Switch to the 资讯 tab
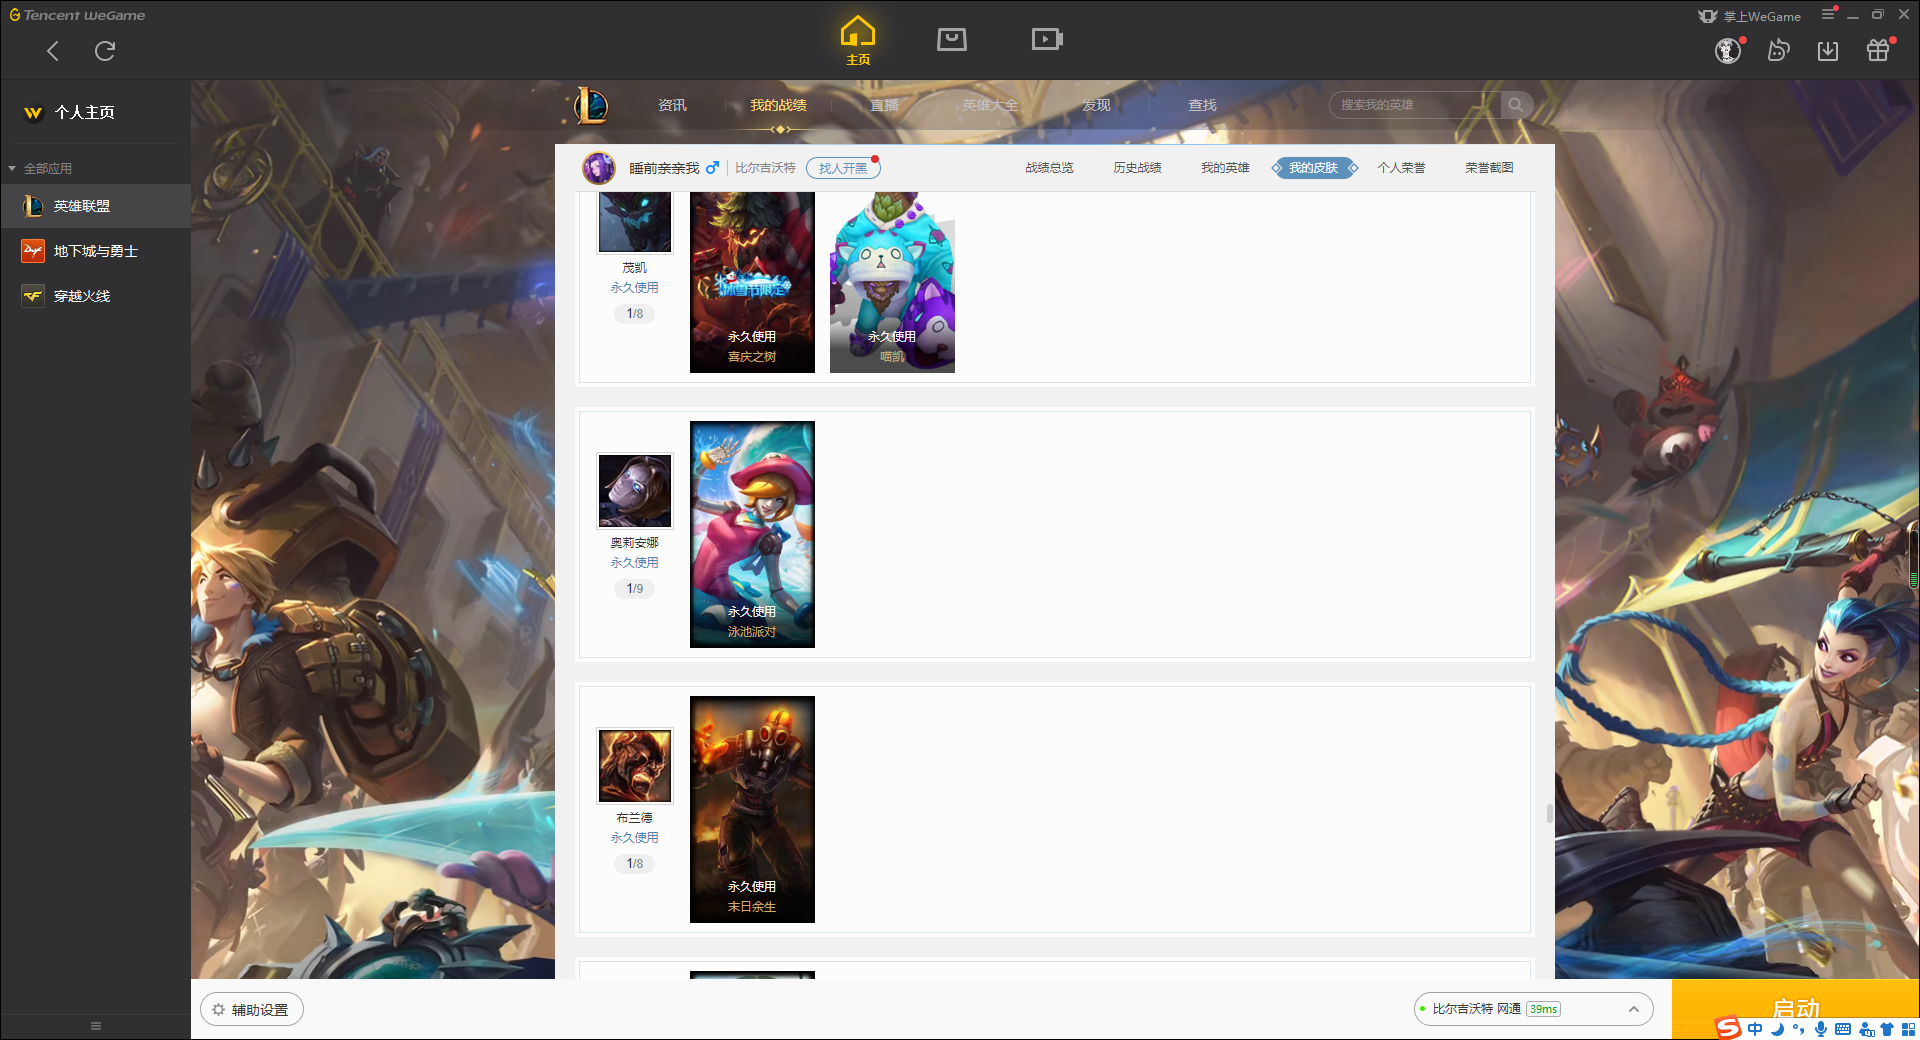The image size is (1920, 1040). [672, 105]
